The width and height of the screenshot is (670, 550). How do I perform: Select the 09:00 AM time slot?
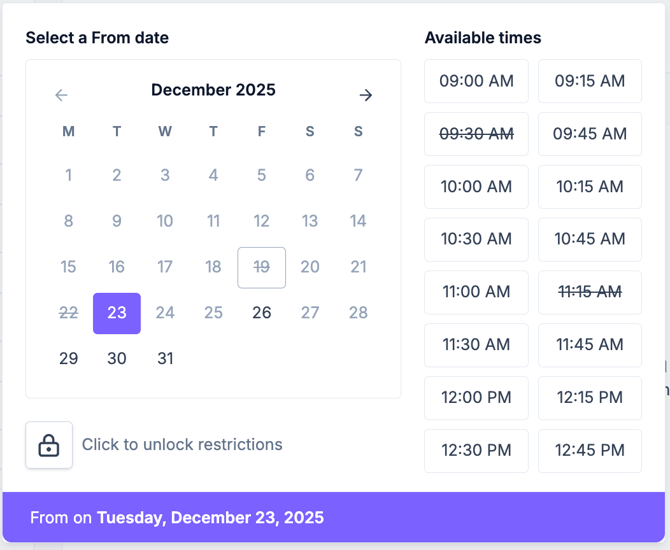click(x=476, y=81)
